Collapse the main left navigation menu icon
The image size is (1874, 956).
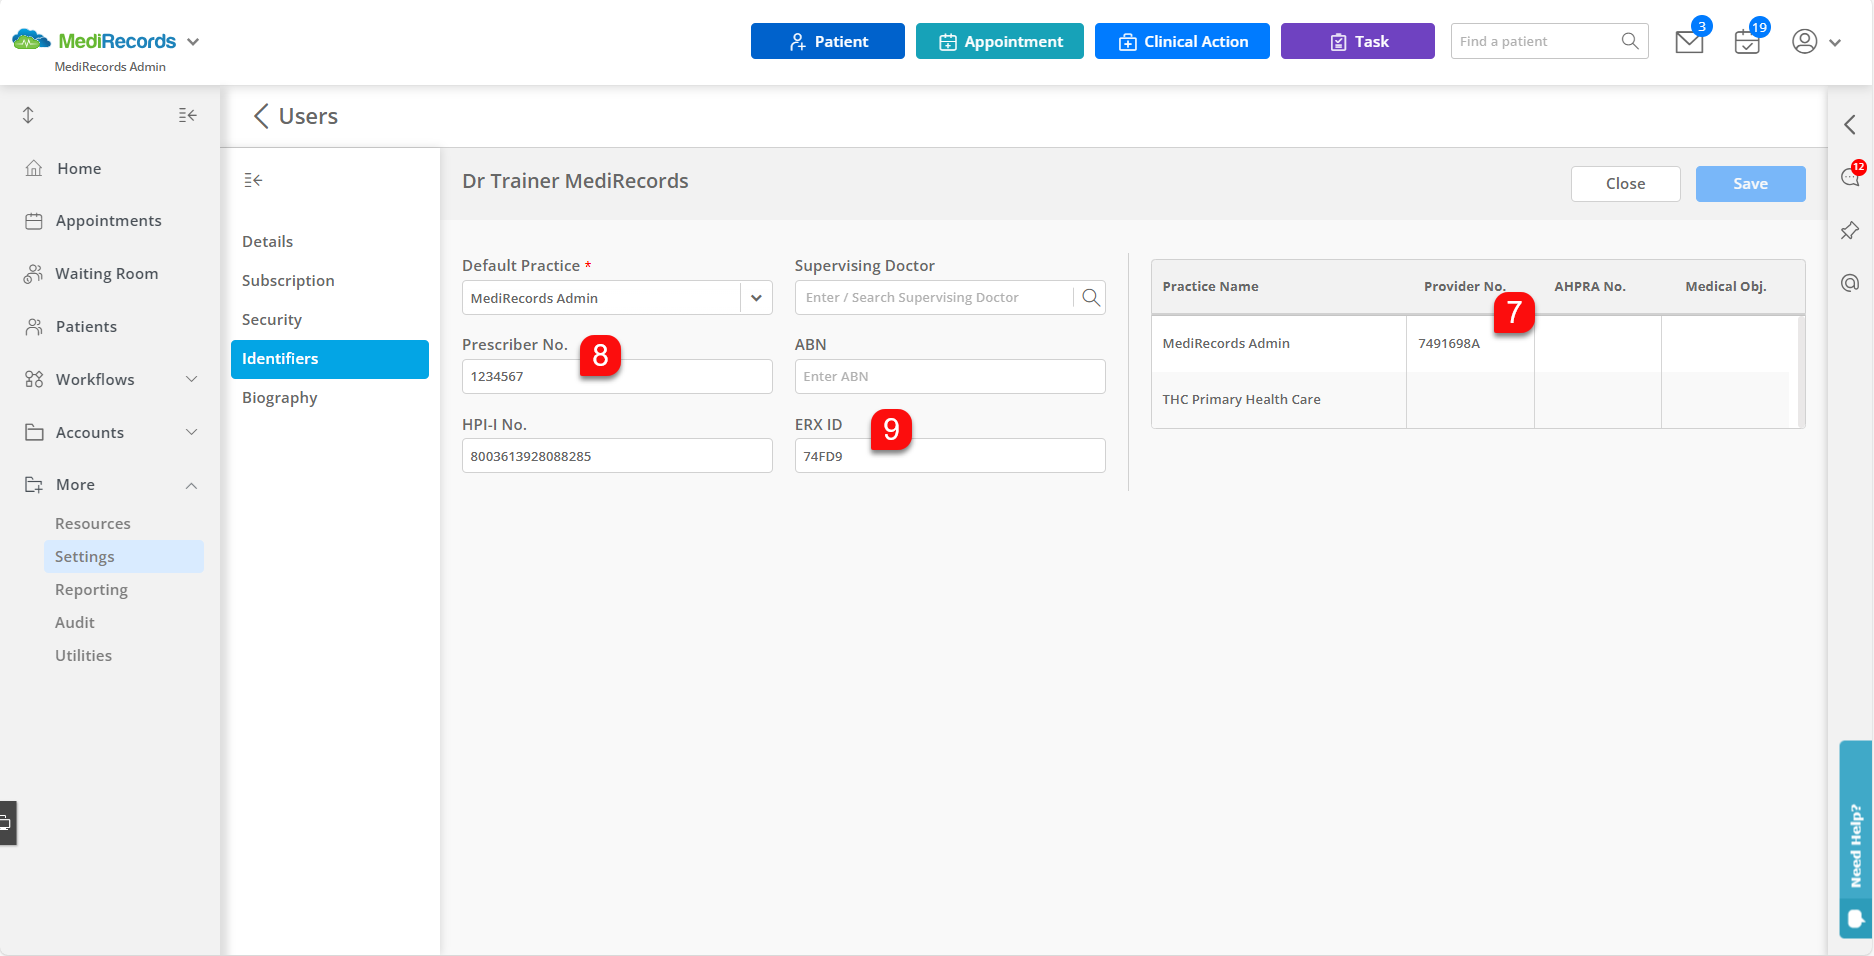click(187, 115)
